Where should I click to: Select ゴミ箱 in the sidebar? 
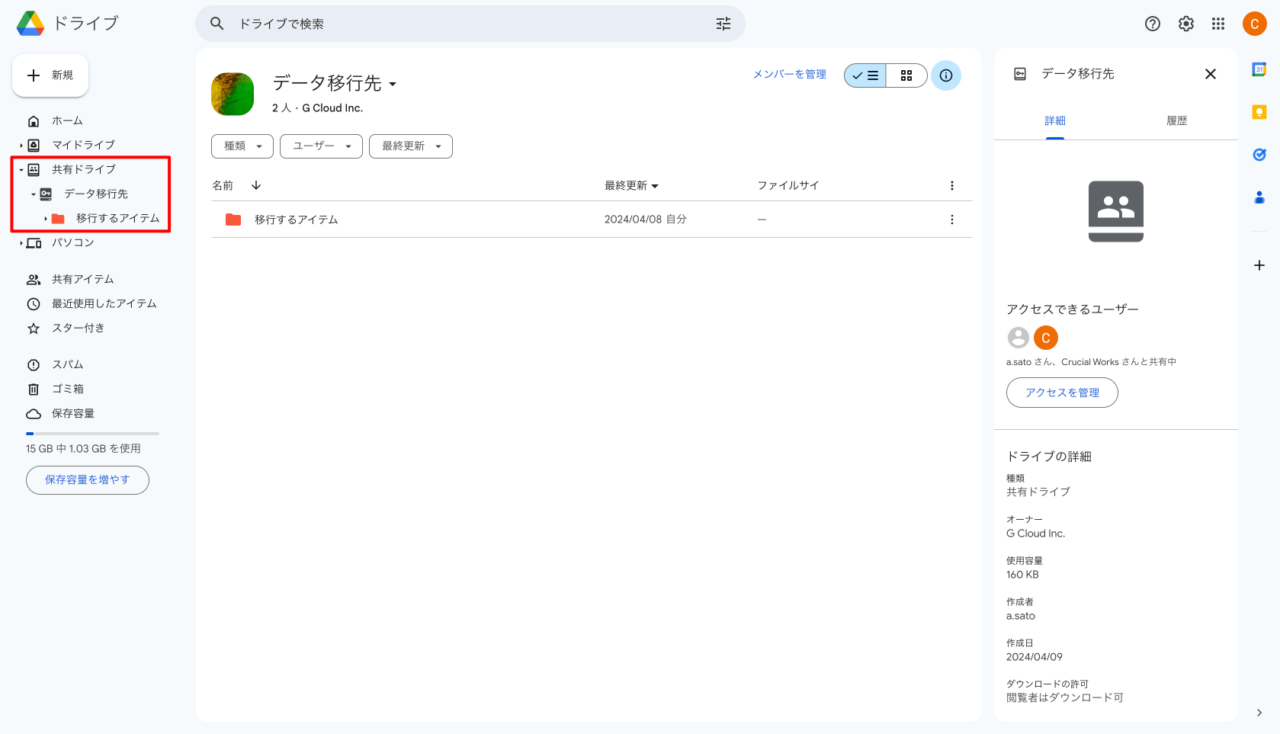tap(68, 389)
